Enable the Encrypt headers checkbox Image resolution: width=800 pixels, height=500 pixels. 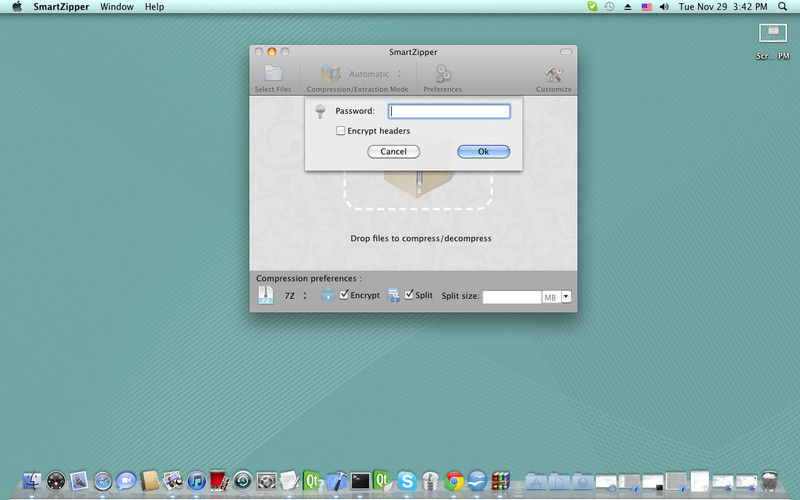tap(341, 131)
